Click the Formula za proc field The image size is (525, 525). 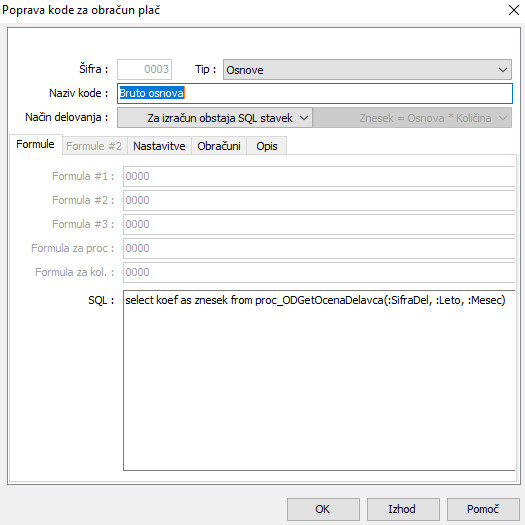point(319,248)
